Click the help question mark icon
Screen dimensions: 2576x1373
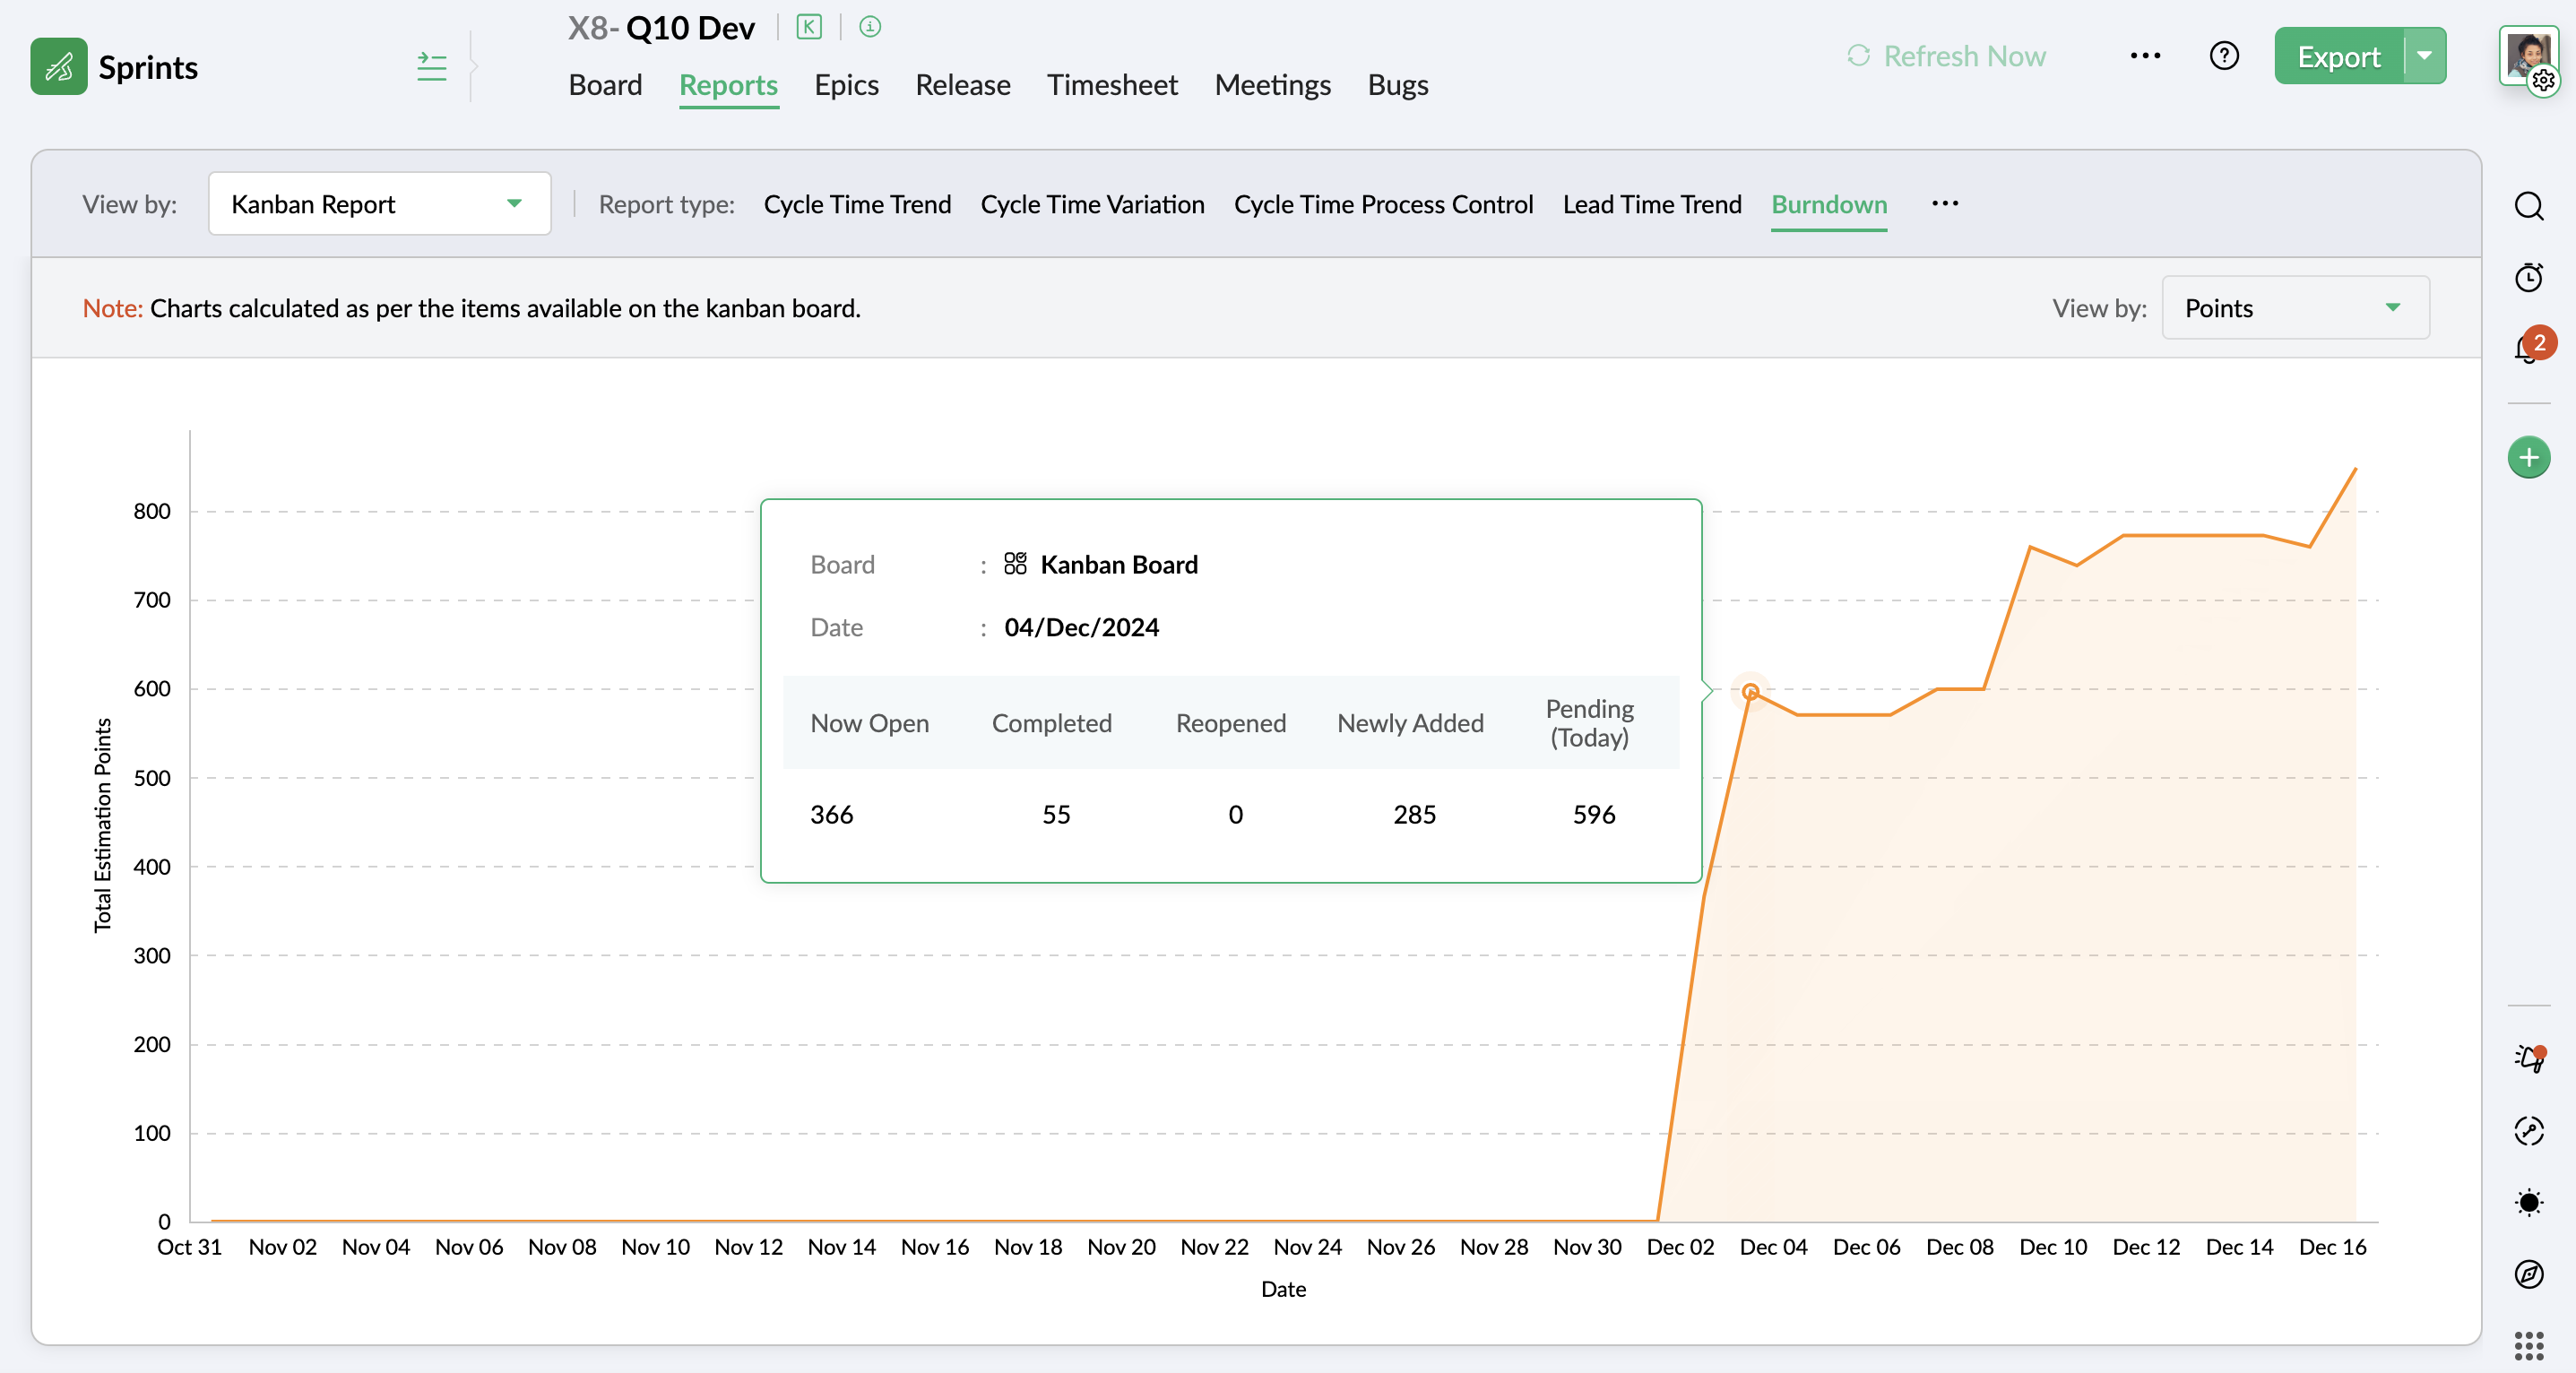2223,56
